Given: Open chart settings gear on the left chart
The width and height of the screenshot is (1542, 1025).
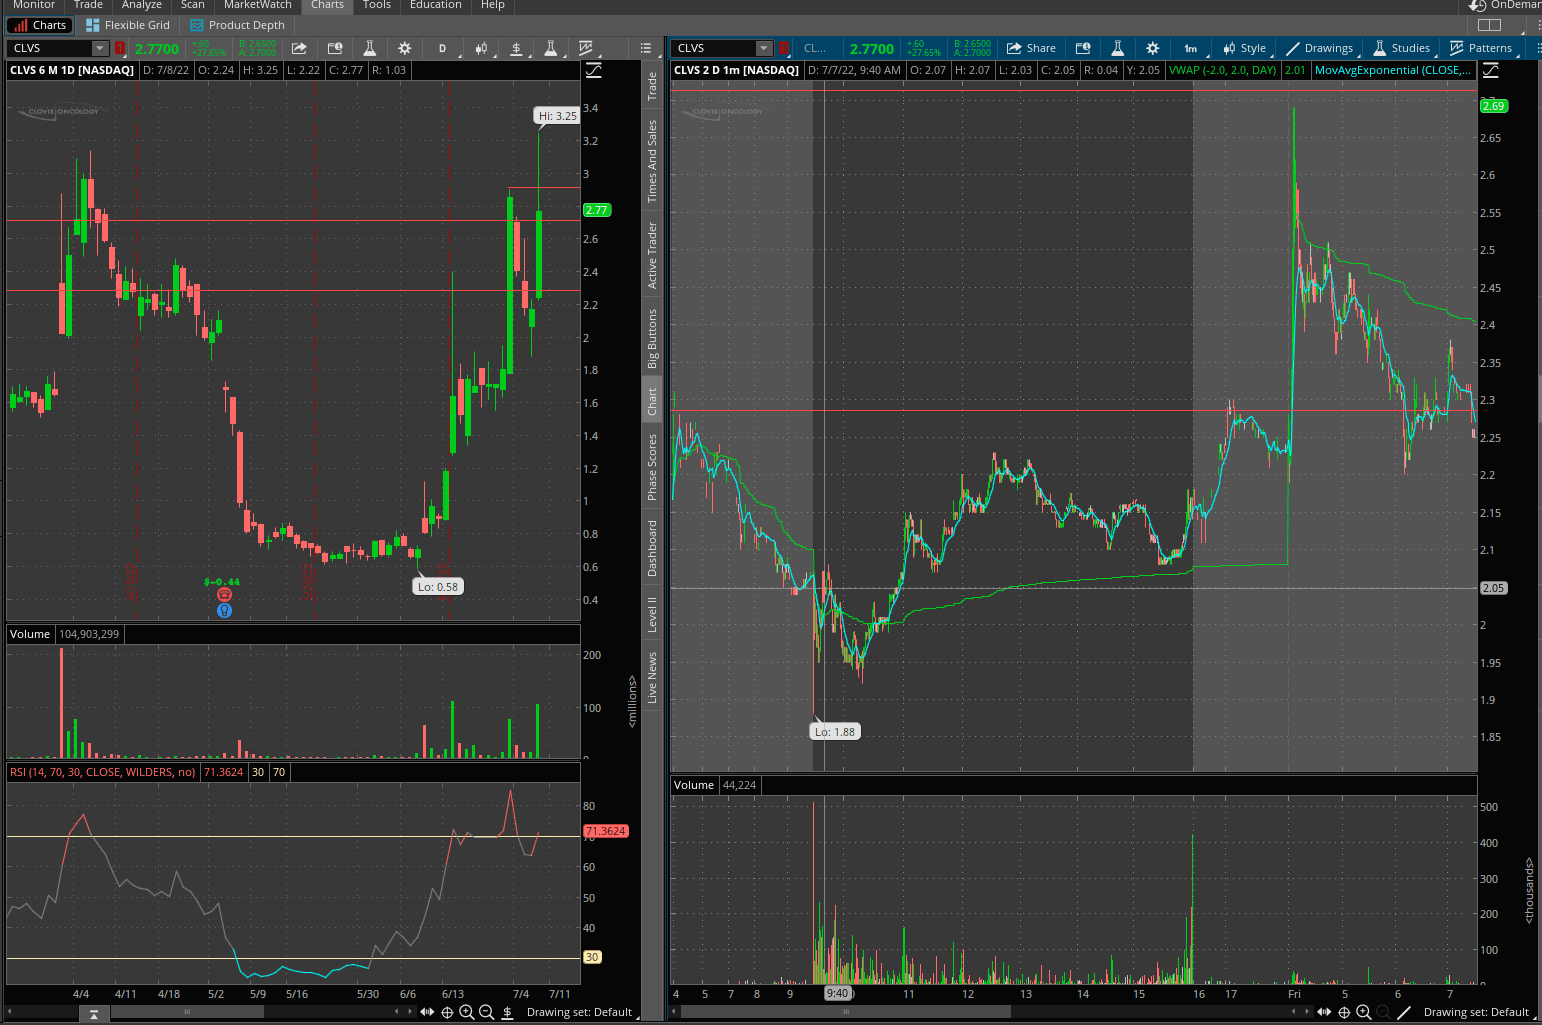Looking at the screenshot, I should click(404, 48).
